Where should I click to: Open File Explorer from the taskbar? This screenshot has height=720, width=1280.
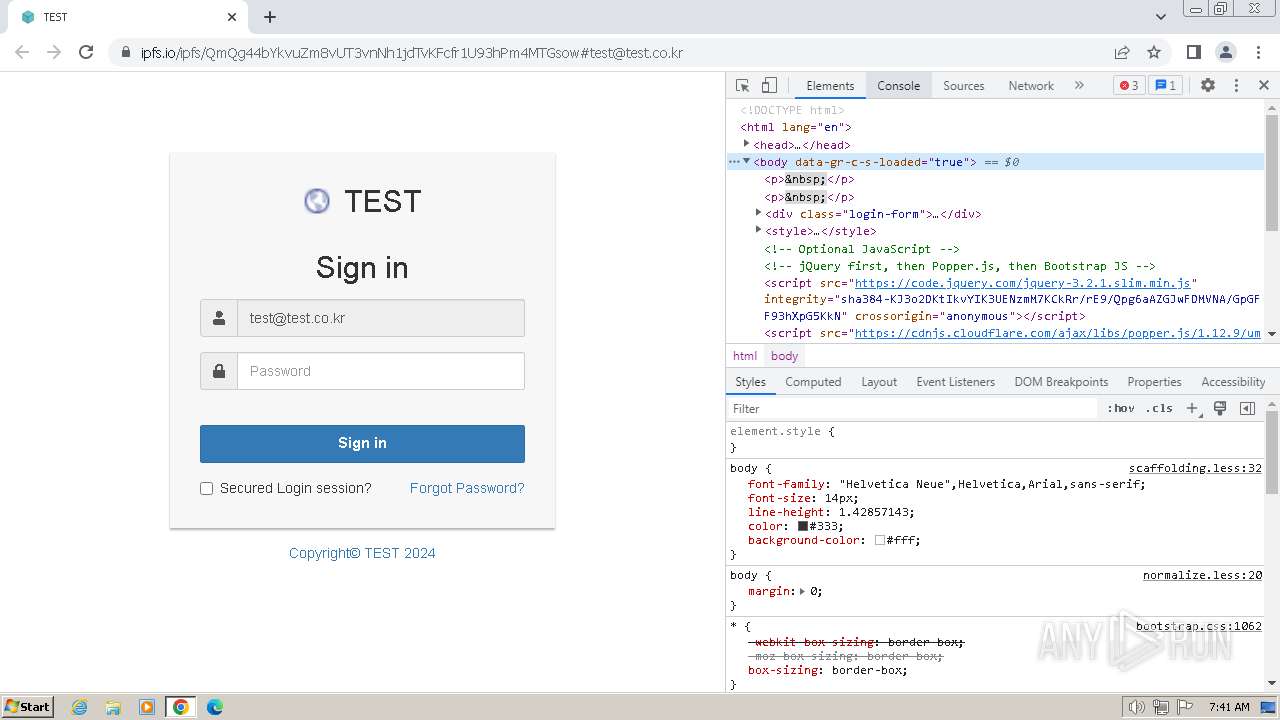coord(113,707)
